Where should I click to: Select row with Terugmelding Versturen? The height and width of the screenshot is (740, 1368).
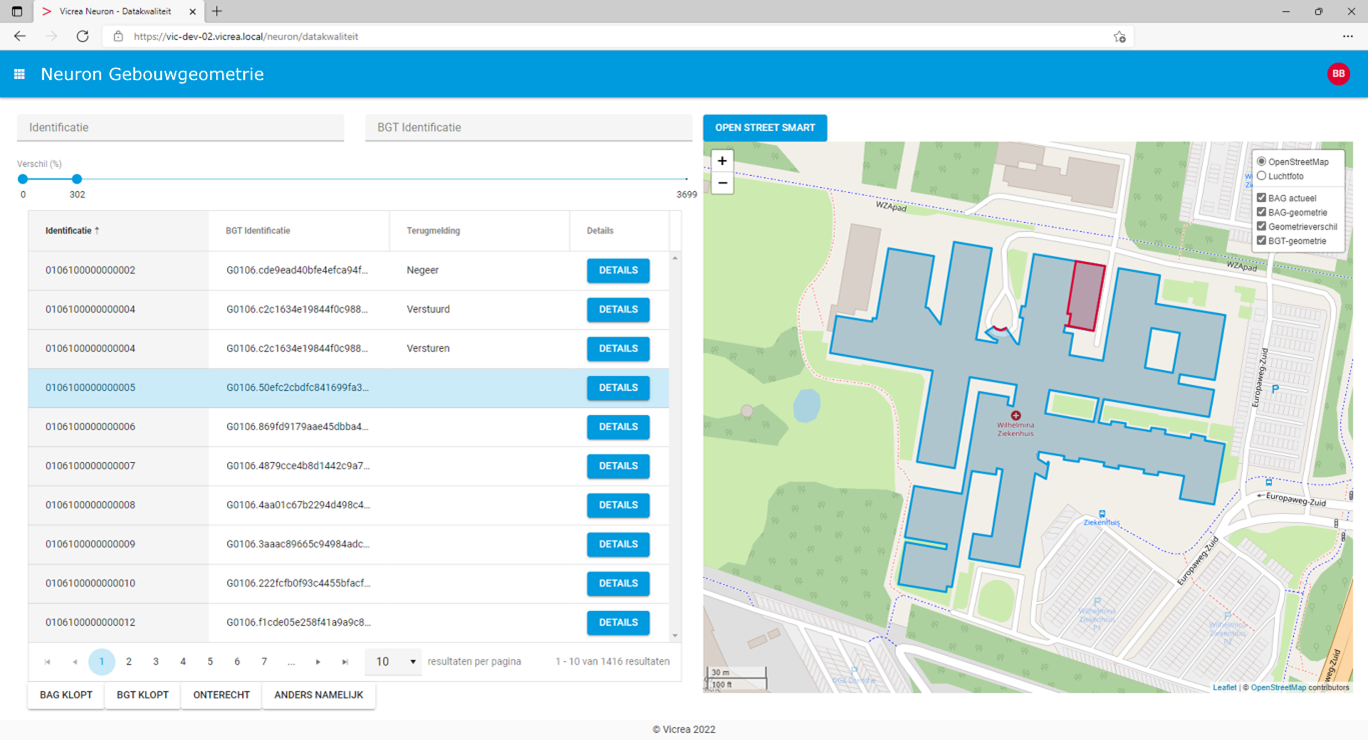pos(348,349)
